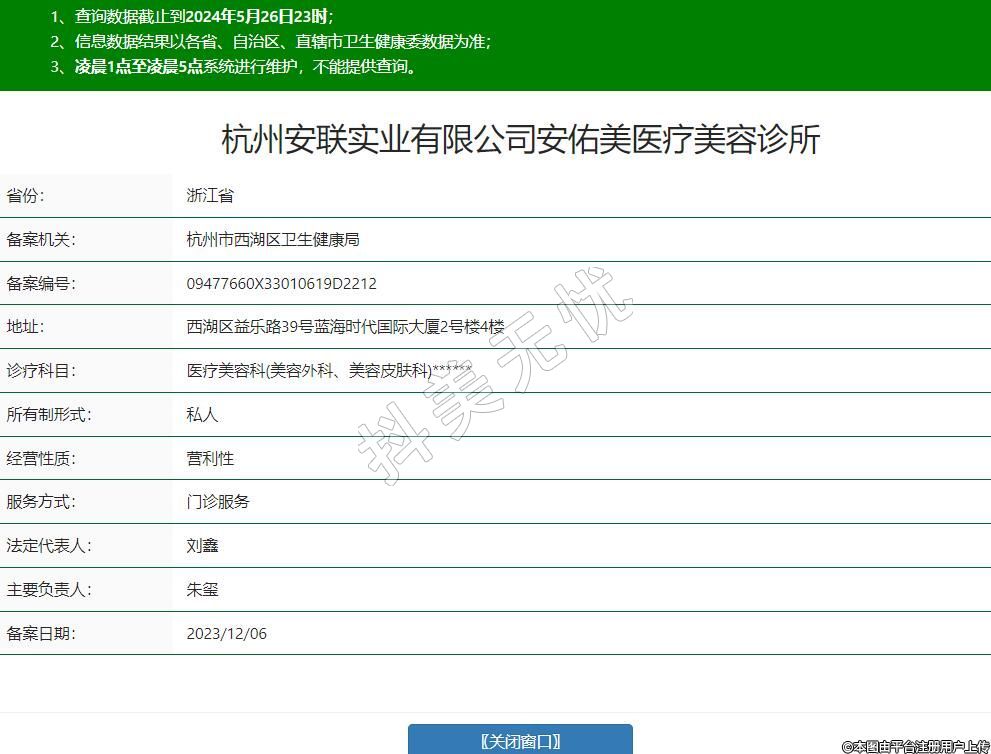
Task: Click the 备案编号 value 09477660X33010619D2212
Action: click(281, 284)
